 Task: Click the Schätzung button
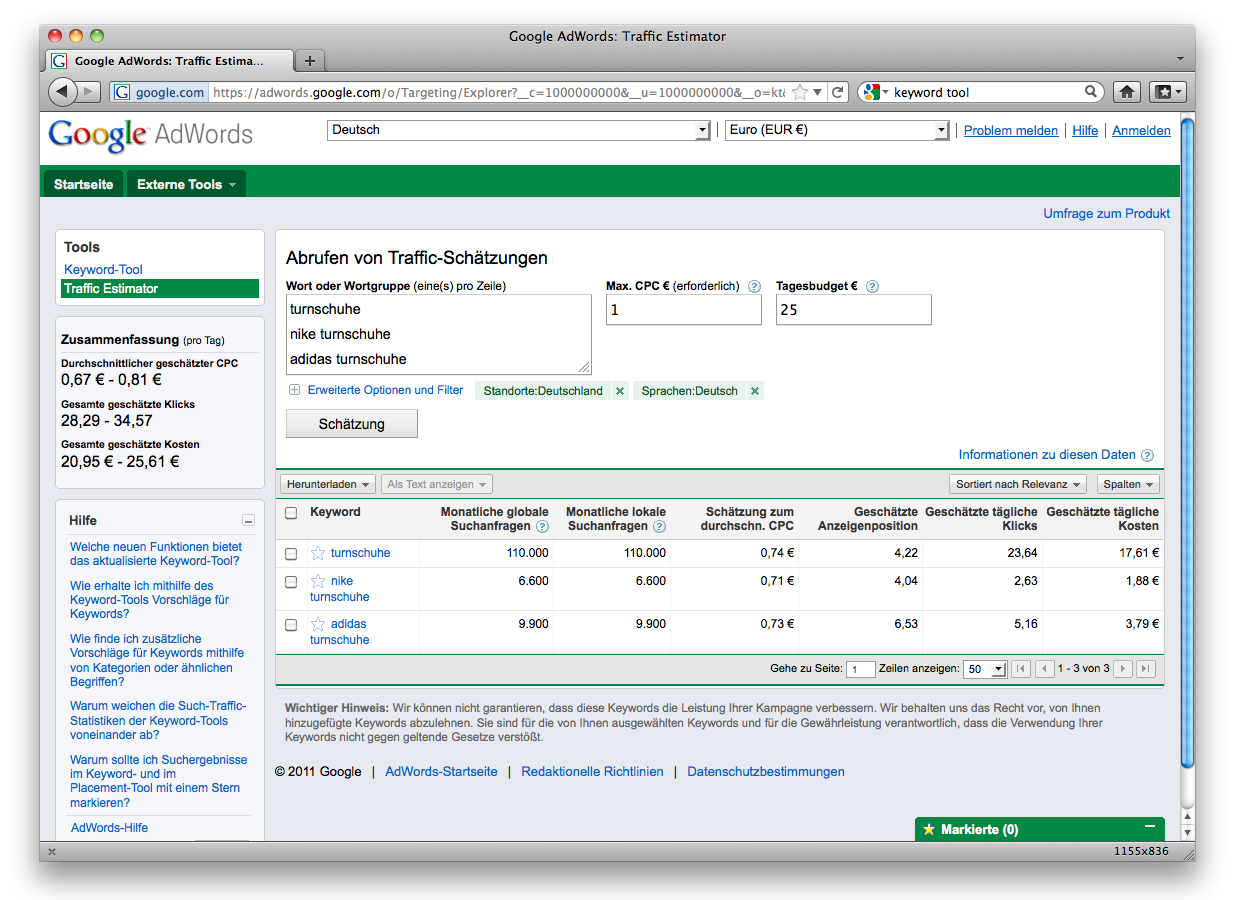(352, 424)
